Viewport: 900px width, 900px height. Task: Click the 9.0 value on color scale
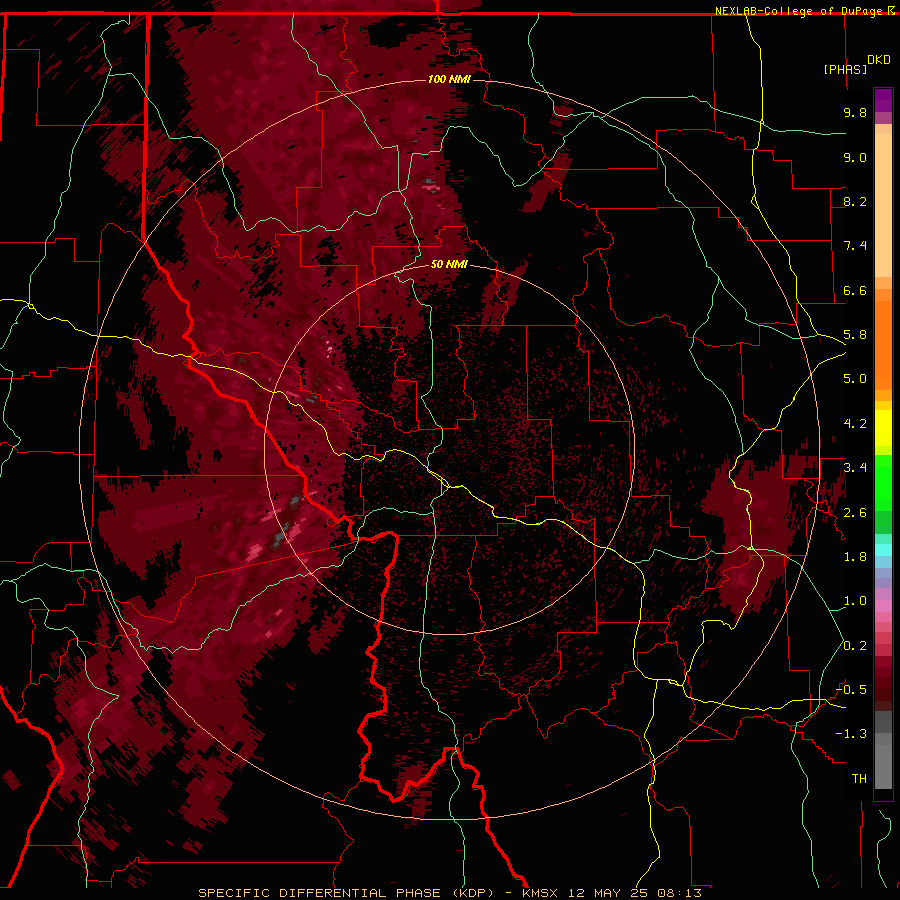click(x=855, y=157)
